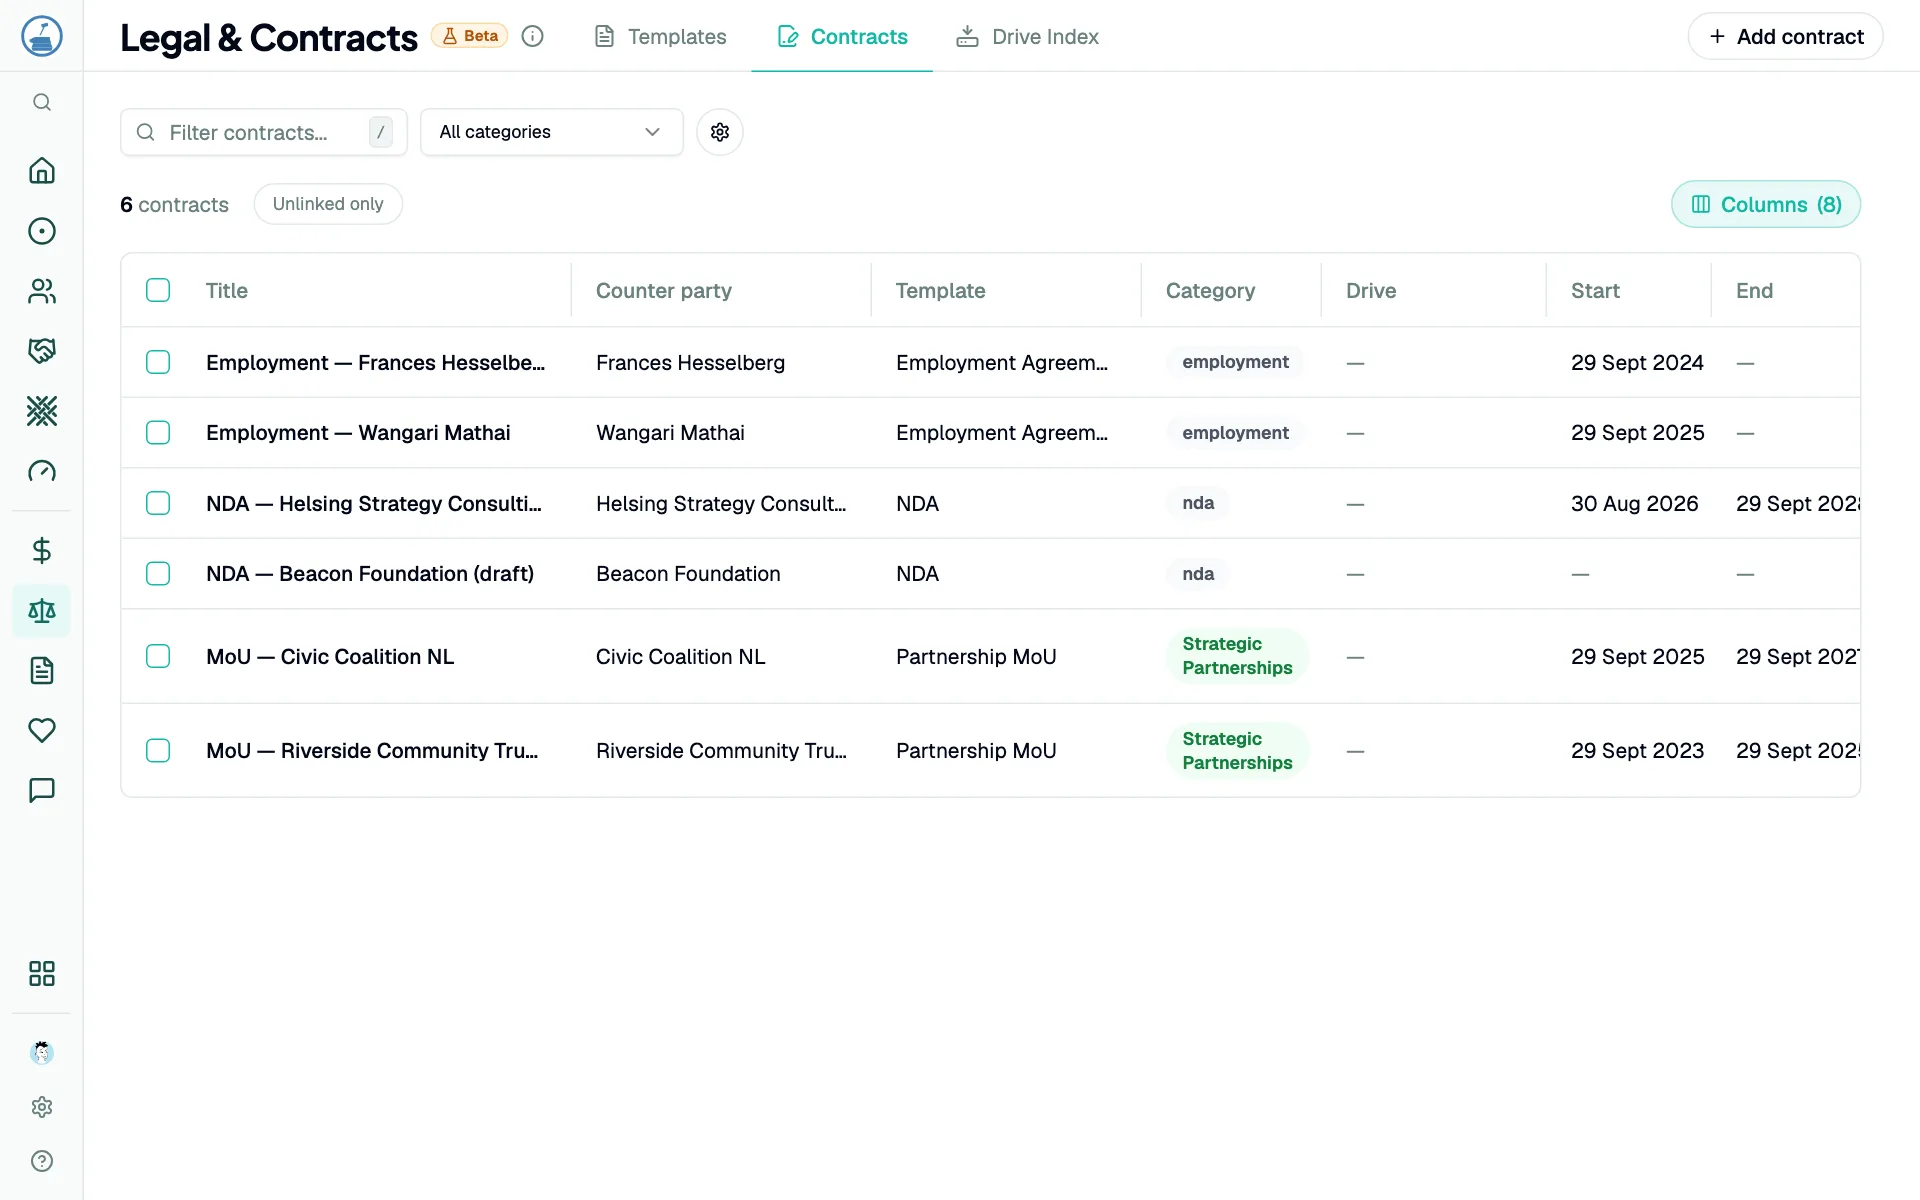Focus the Filter contracts search field
Screen dimensions: 1920x1200
tap(264, 132)
